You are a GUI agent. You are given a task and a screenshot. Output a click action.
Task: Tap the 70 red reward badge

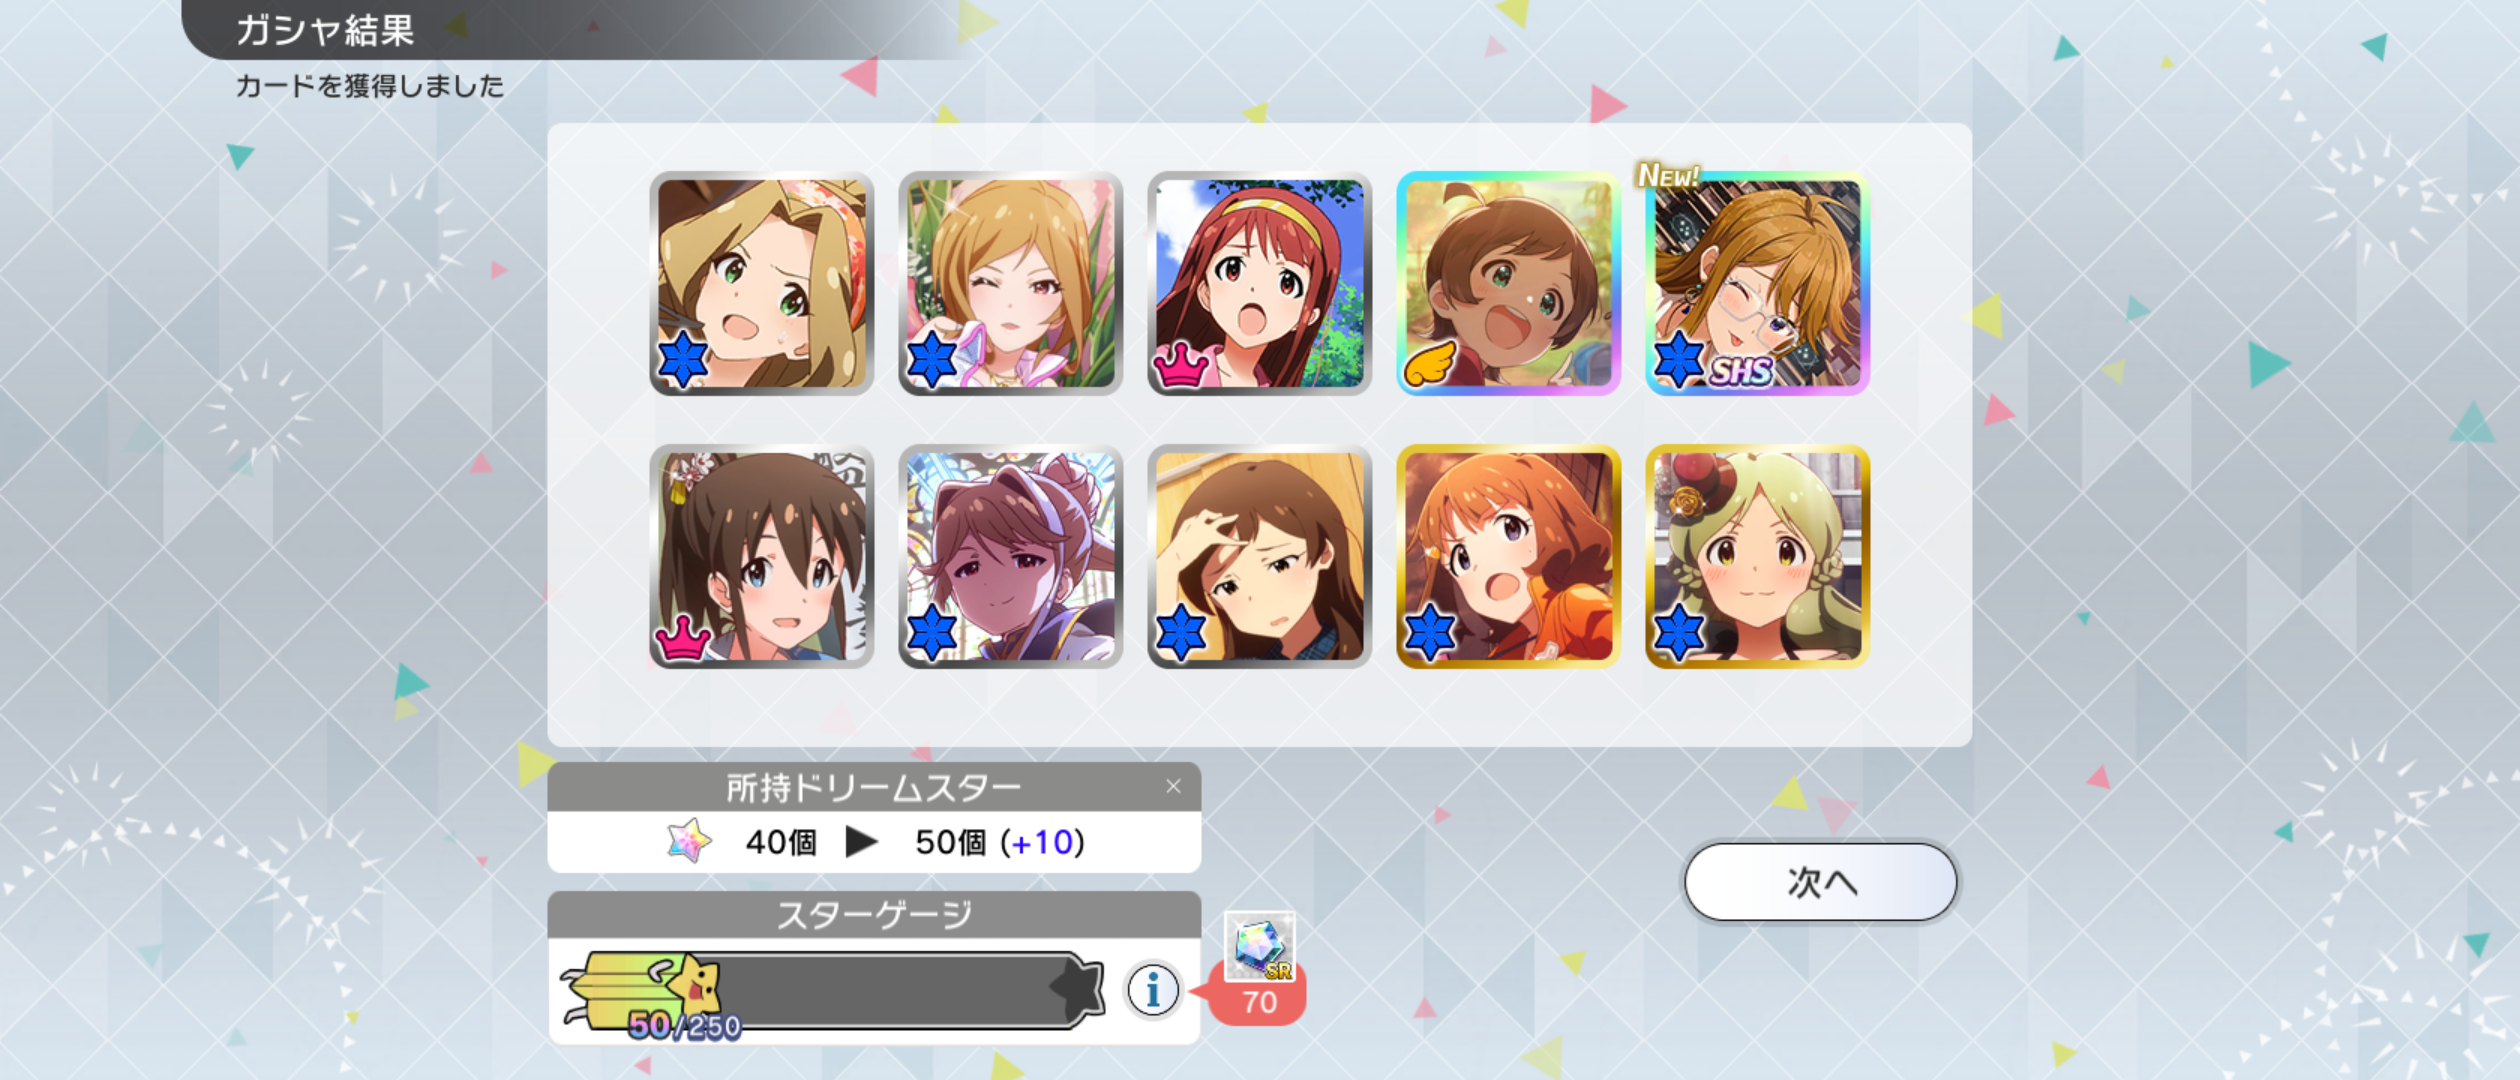(1258, 1002)
